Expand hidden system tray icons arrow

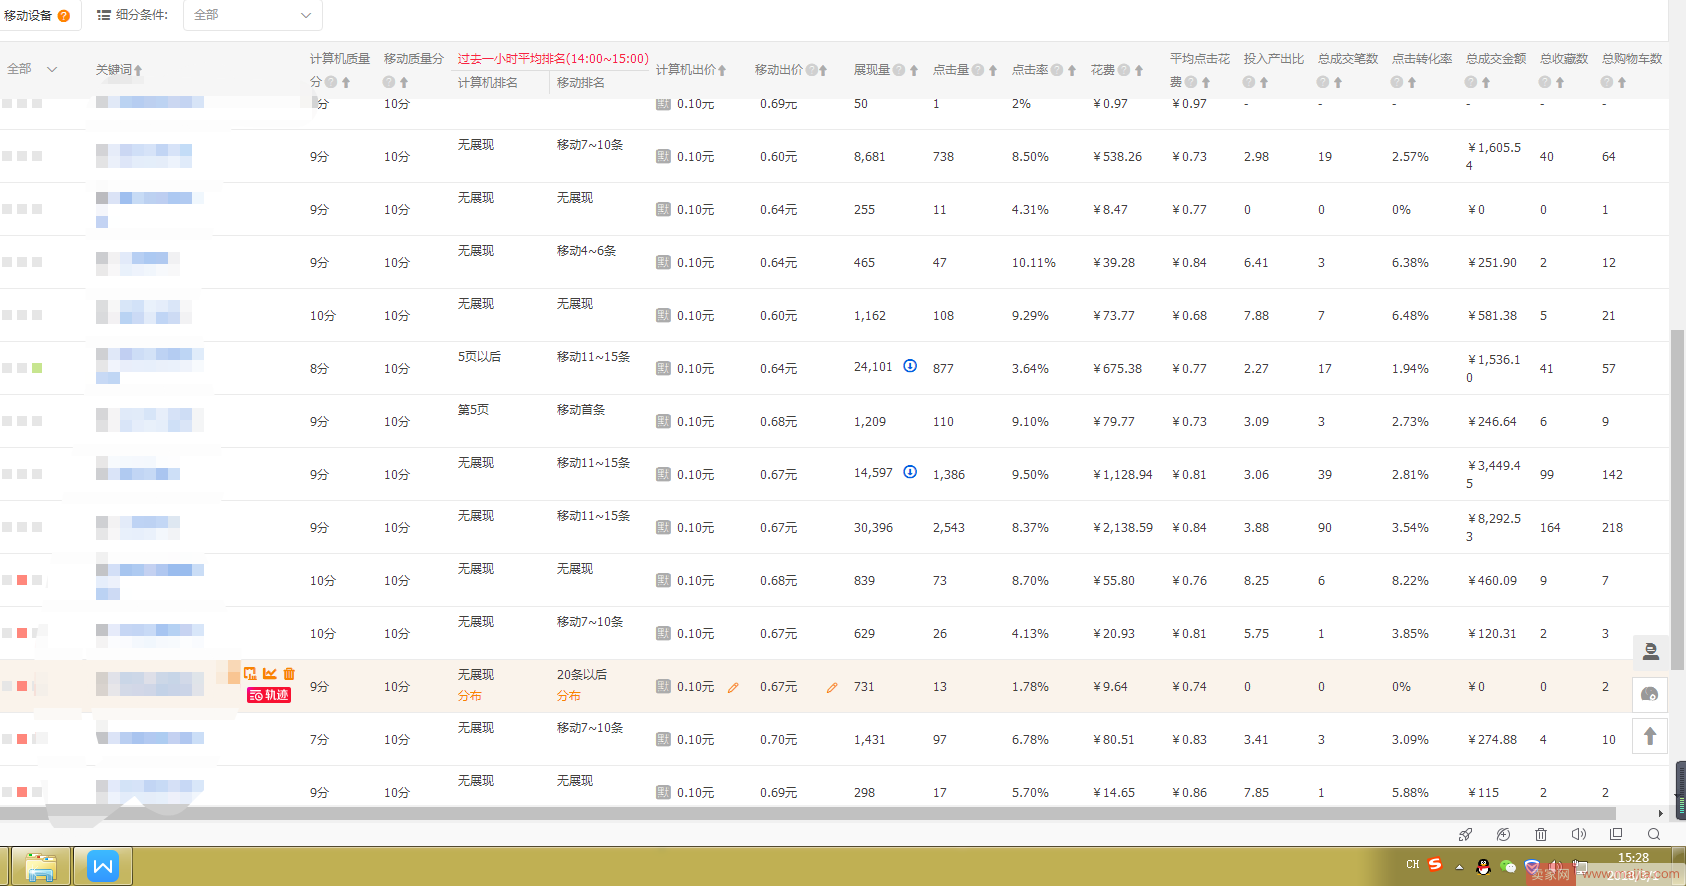1460,867
